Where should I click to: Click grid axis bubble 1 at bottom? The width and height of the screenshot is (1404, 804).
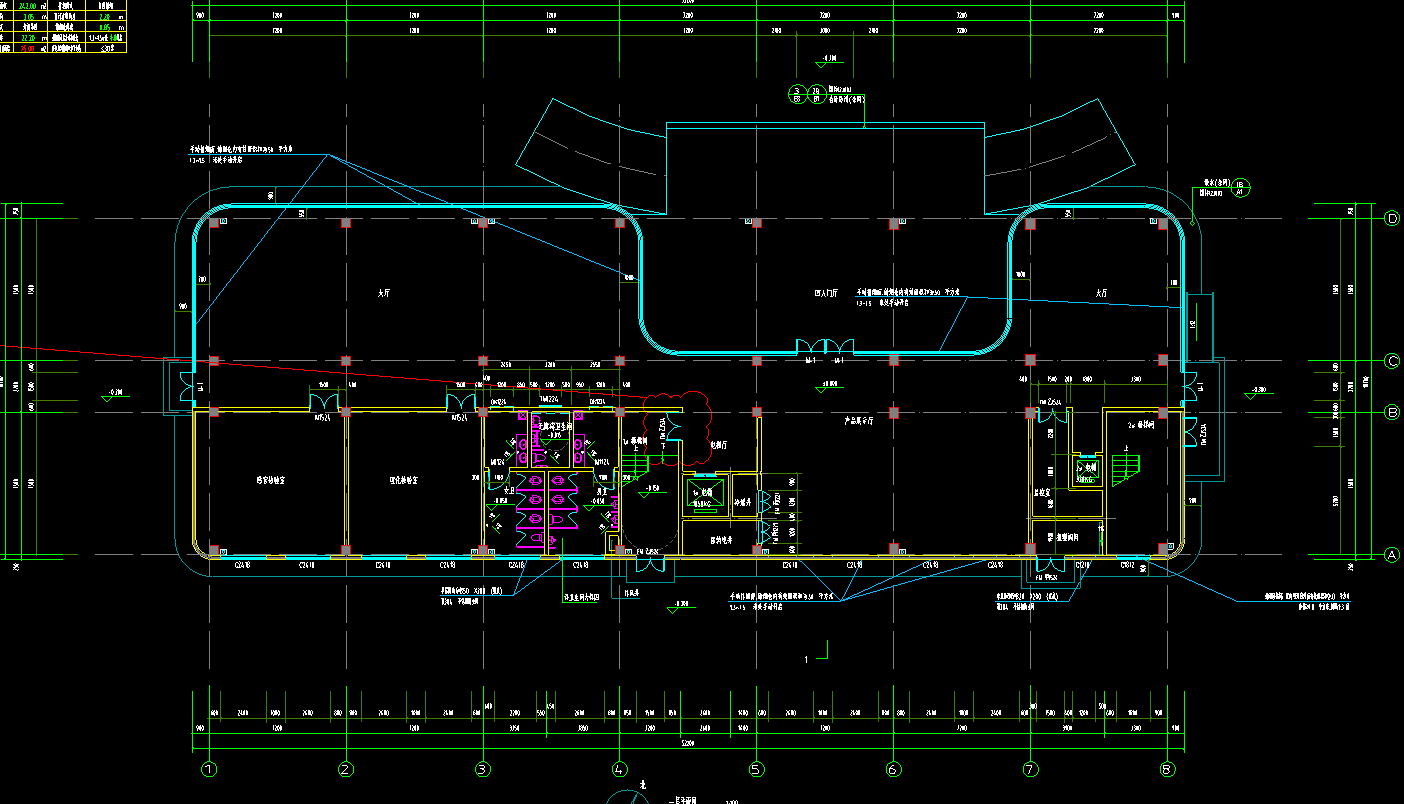[209, 769]
